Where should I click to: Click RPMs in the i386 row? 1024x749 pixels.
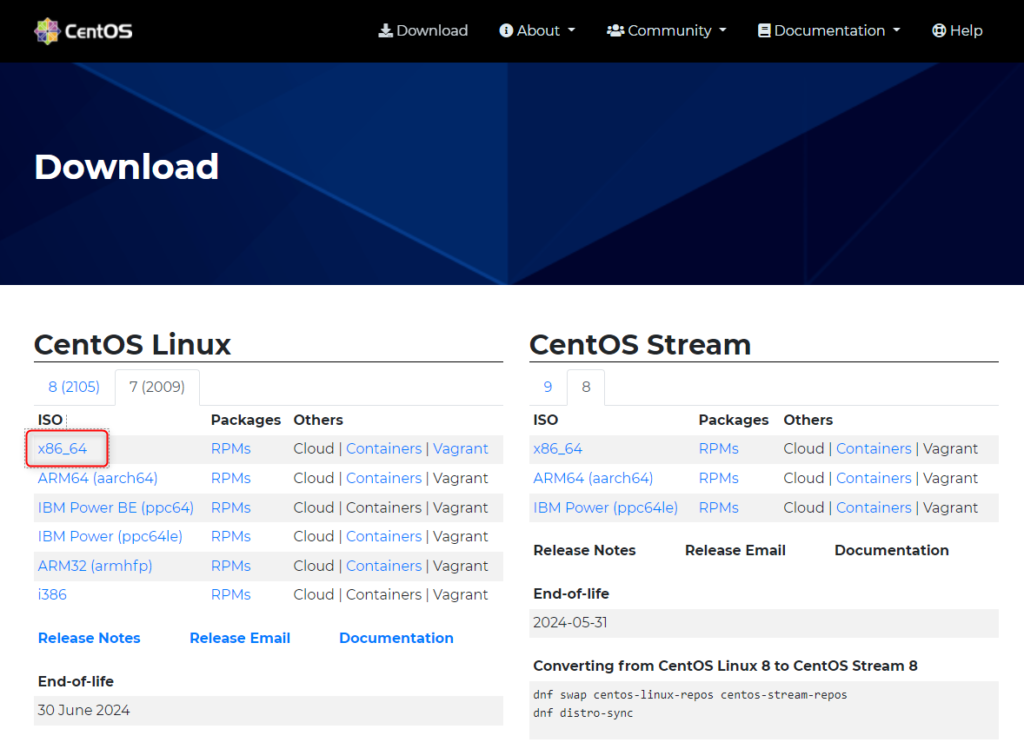pos(231,594)
